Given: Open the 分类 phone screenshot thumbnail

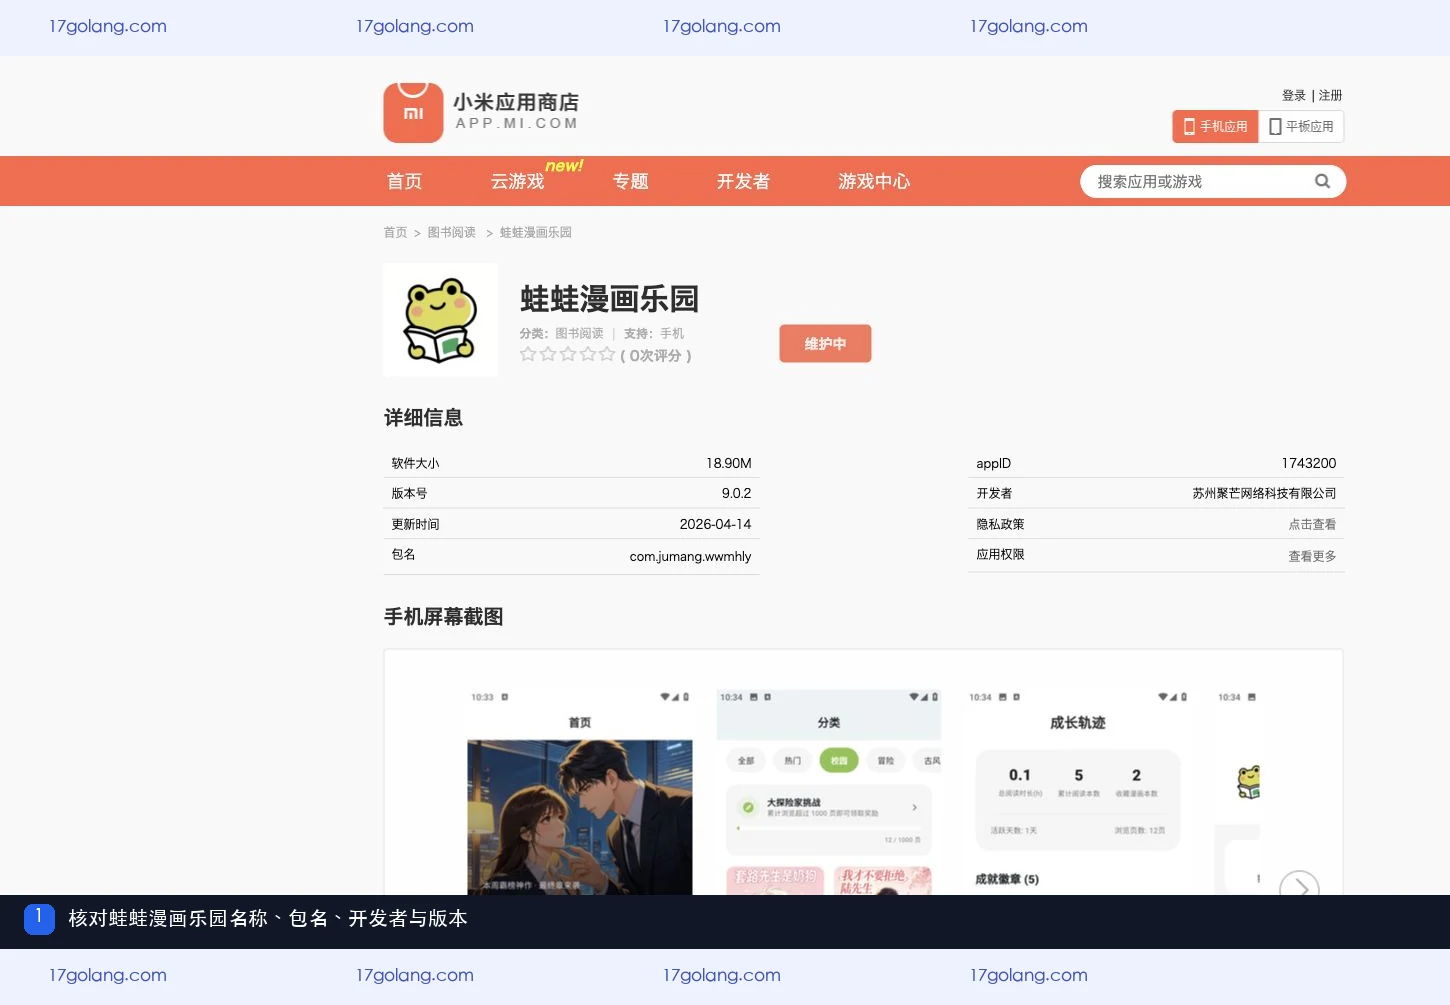Looking at the screenshot, I should pos(829,790).
